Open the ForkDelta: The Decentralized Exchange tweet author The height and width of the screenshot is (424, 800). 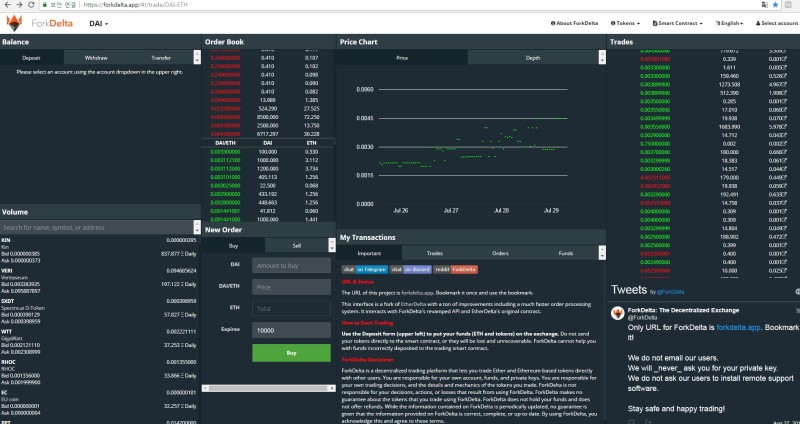coord(683,310)
